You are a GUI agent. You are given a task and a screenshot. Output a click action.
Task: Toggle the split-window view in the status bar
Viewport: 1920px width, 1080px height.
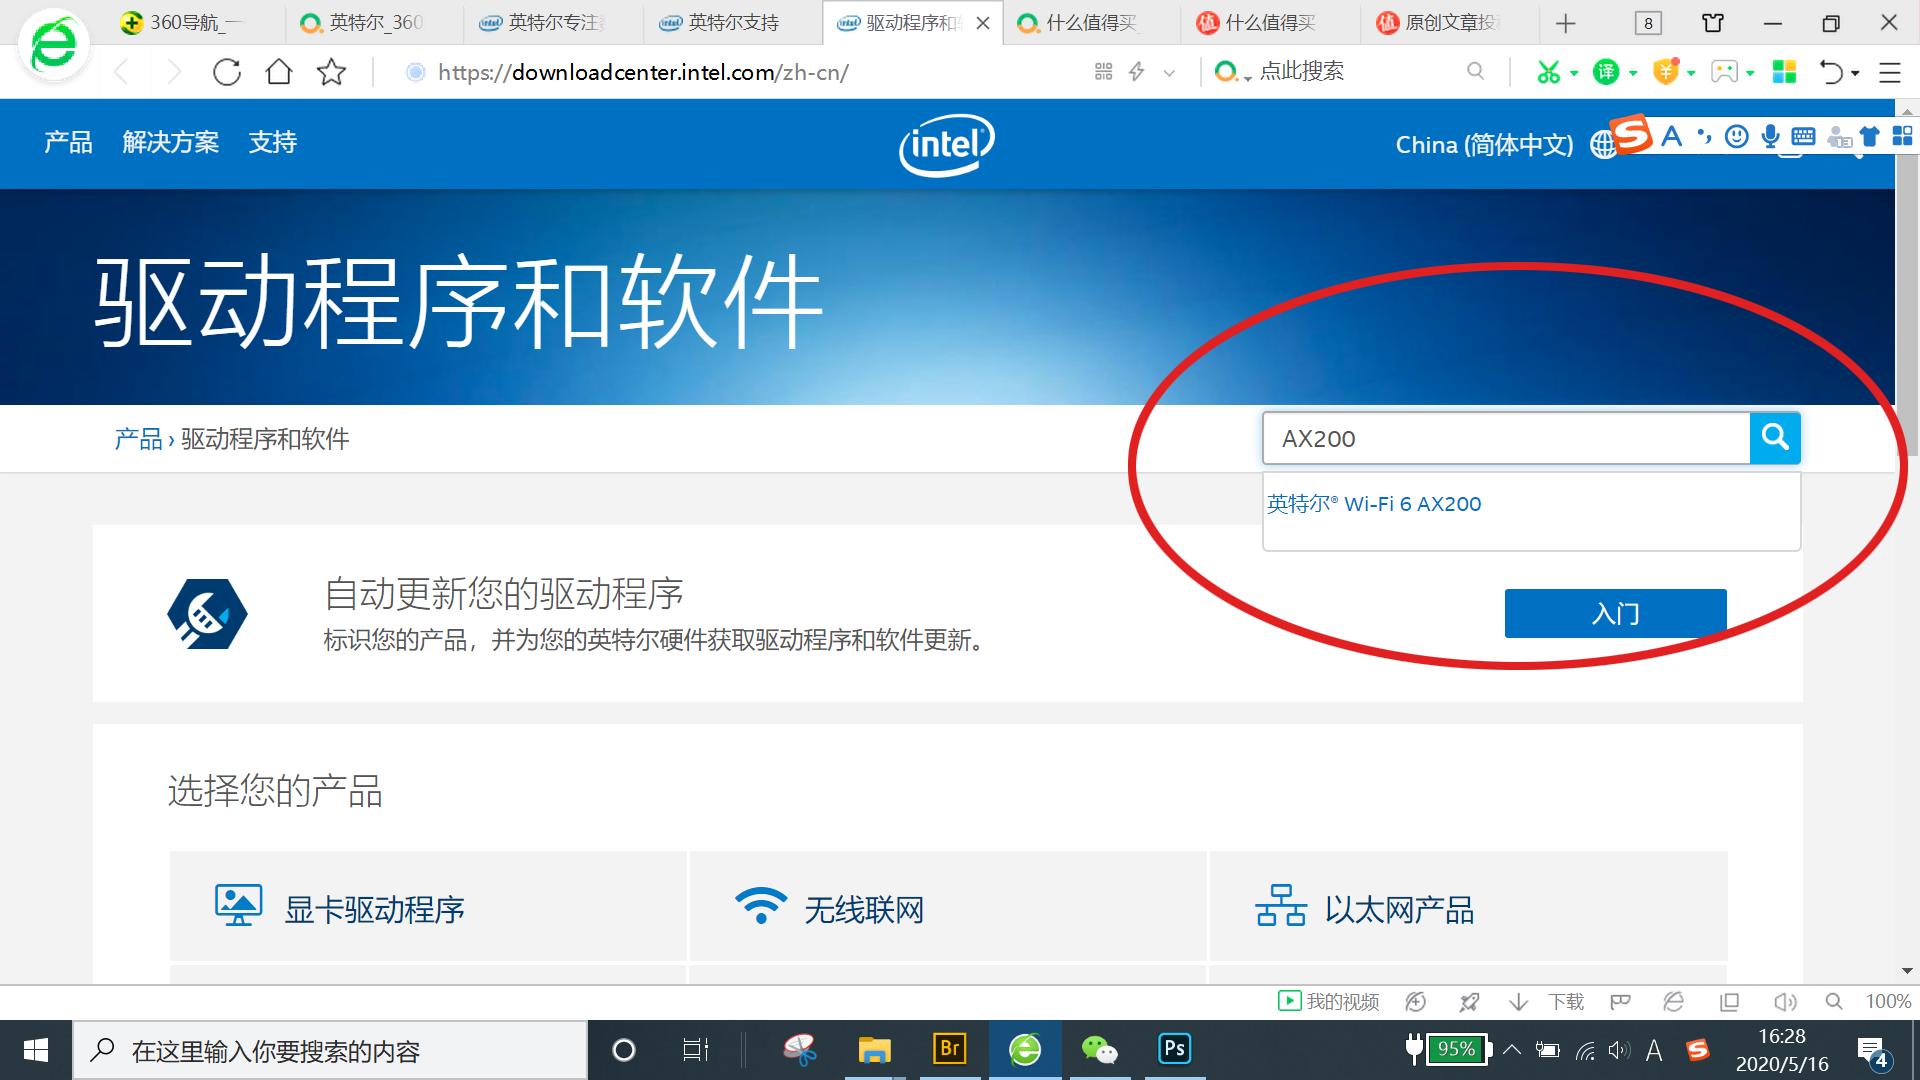tap(1728, 1001)
